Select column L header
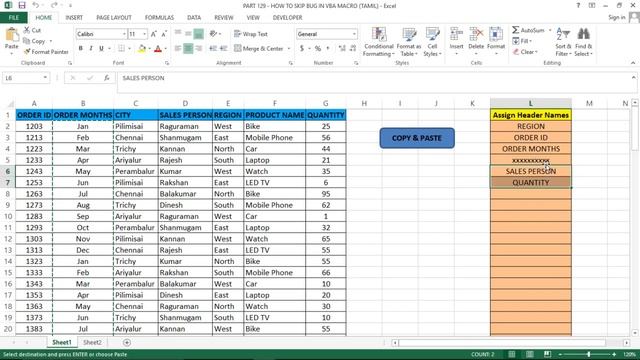Screen dimensions: 640x360 point(531,103)
